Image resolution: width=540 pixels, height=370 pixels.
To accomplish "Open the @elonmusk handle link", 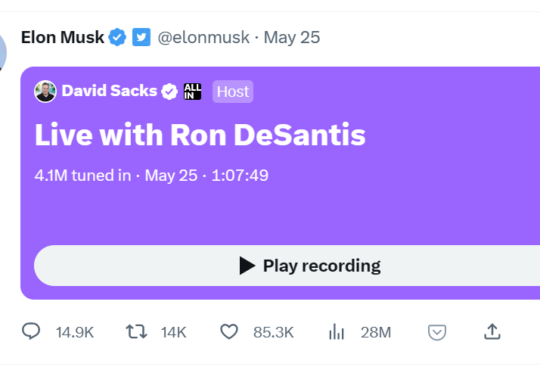I will (x=204, y=37).
